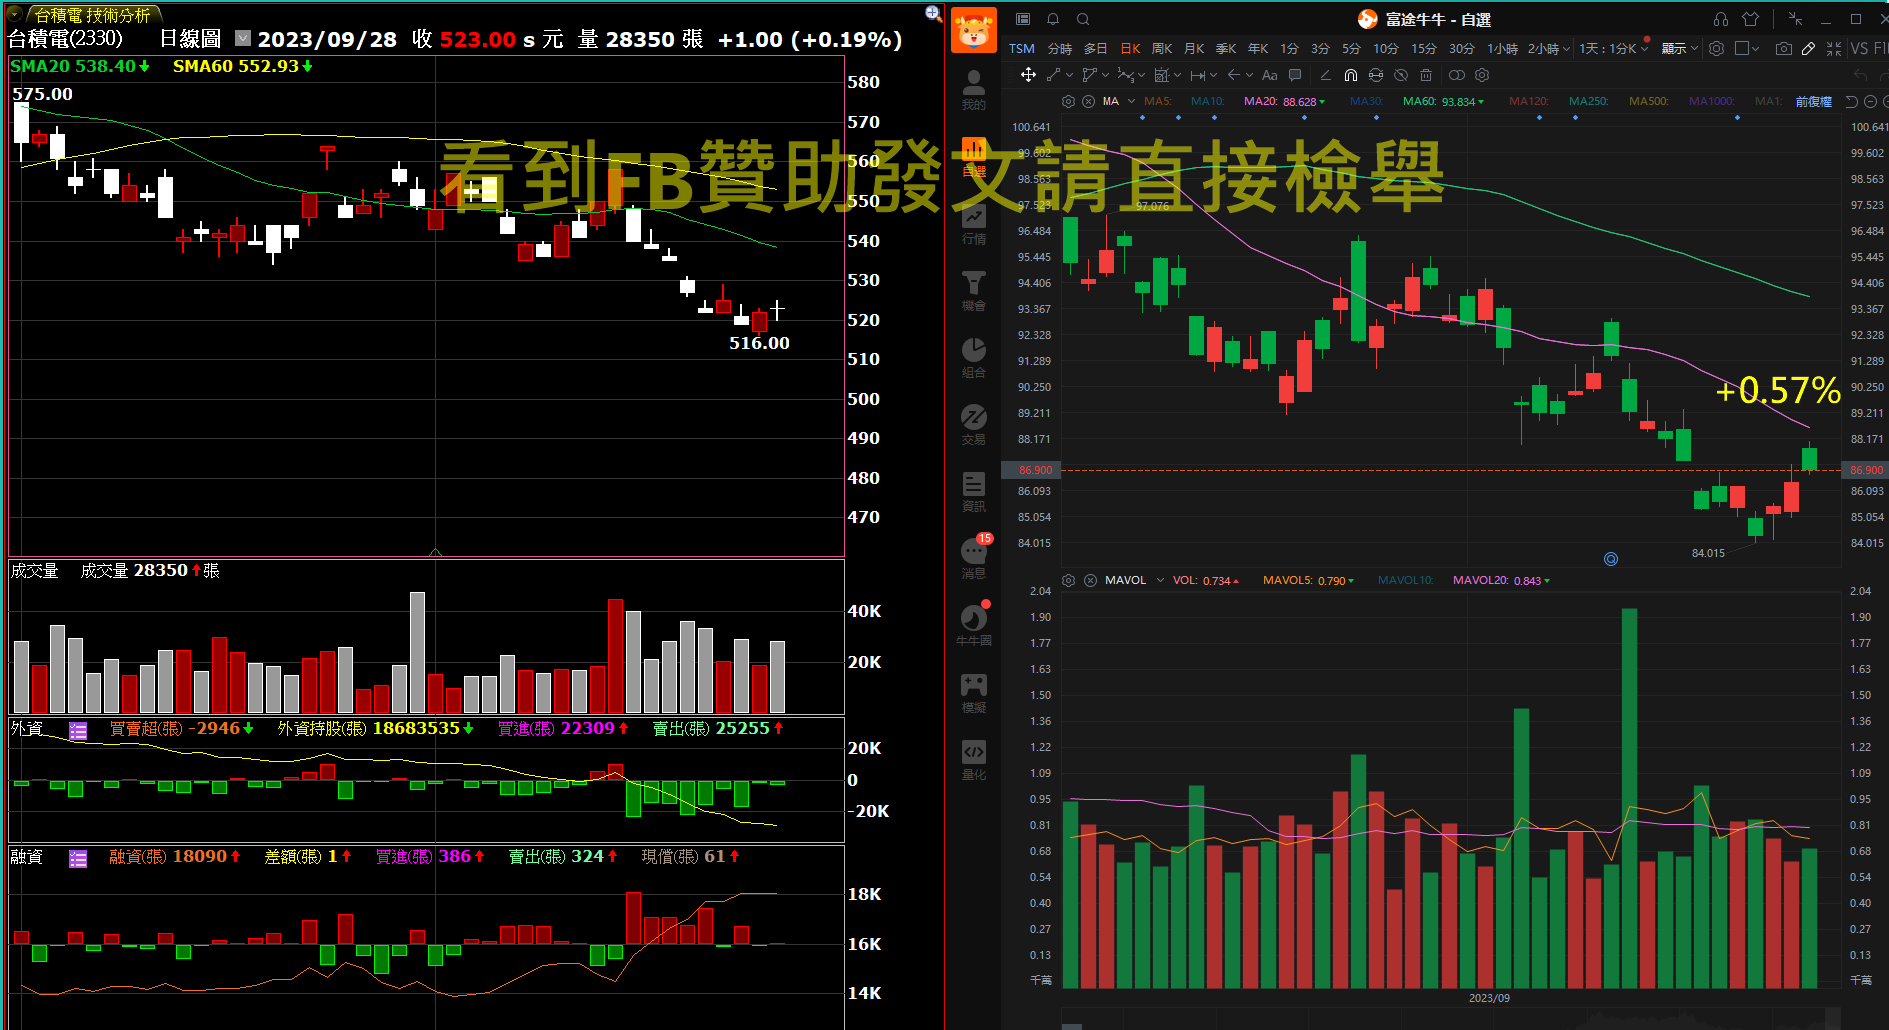Toggle hide drawings eye icon
The image size is (1889, 1030).
point(1401,75)
